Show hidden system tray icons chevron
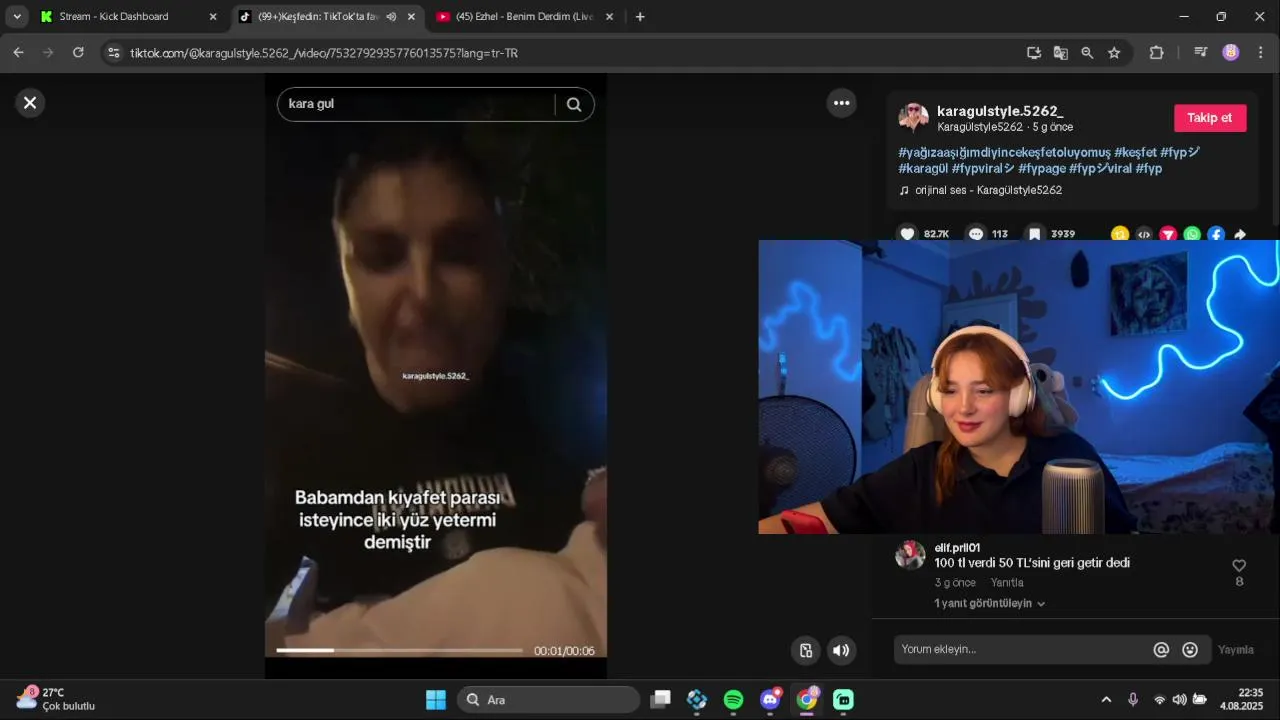 (x=1106, y=700)
